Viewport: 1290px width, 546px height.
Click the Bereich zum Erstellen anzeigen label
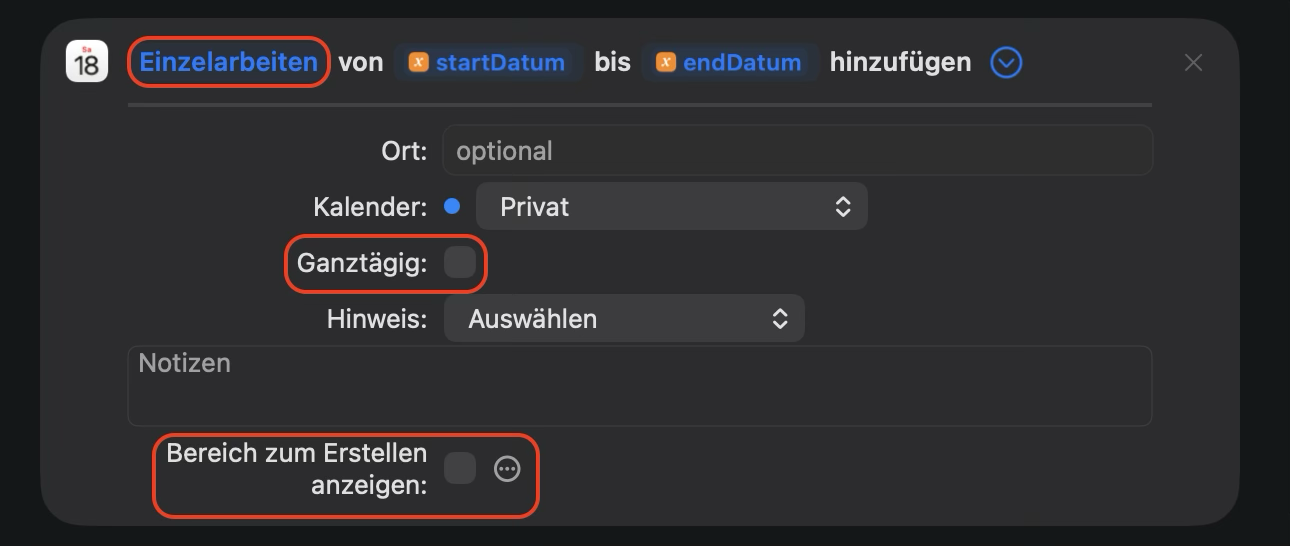297,468
